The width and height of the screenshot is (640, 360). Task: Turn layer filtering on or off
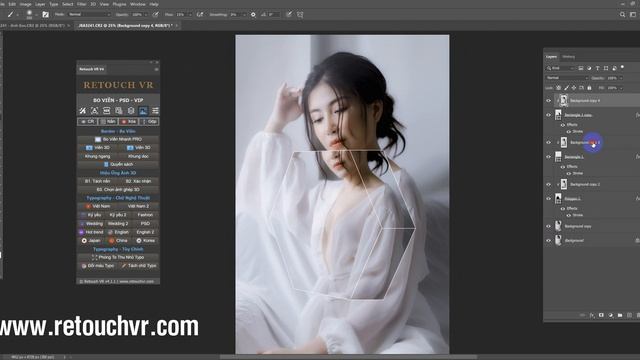coord(622,67)
